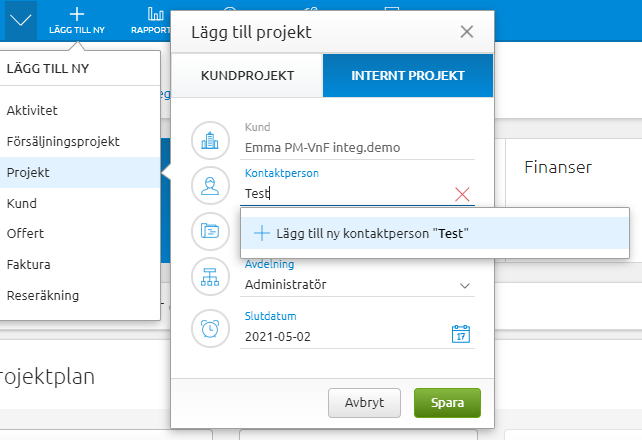Clear Kontaktperson field with red X
This screenshot has width=642, height=440.
click(x=462, y=194)
